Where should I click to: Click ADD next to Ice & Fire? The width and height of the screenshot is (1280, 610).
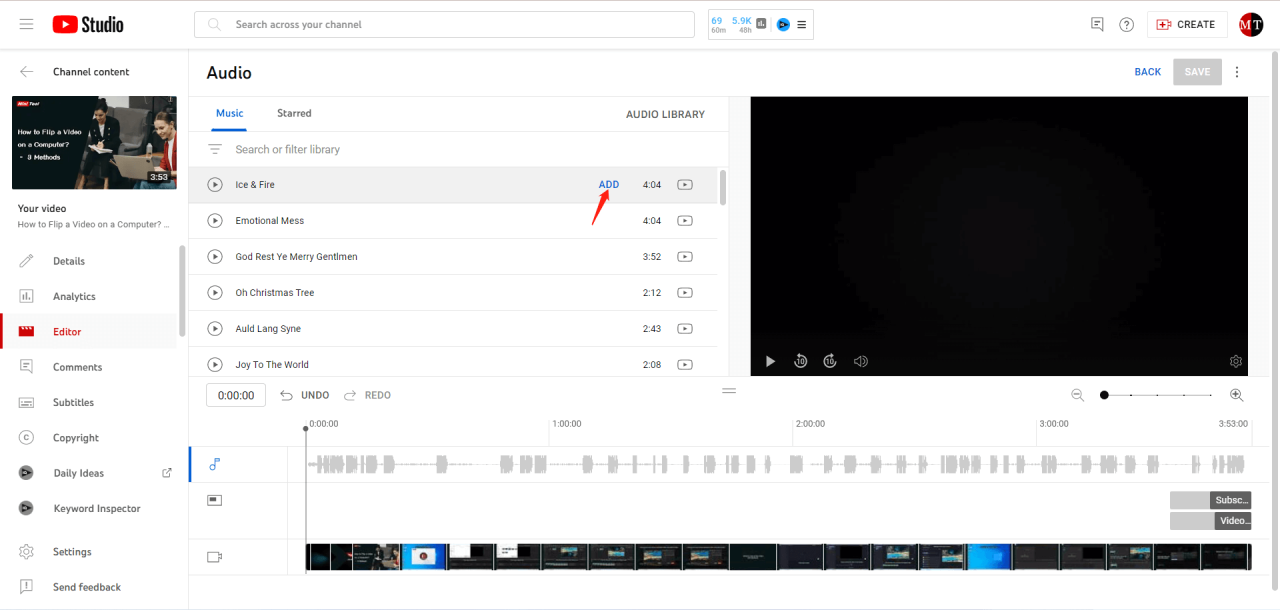click(x=609, y=184)
